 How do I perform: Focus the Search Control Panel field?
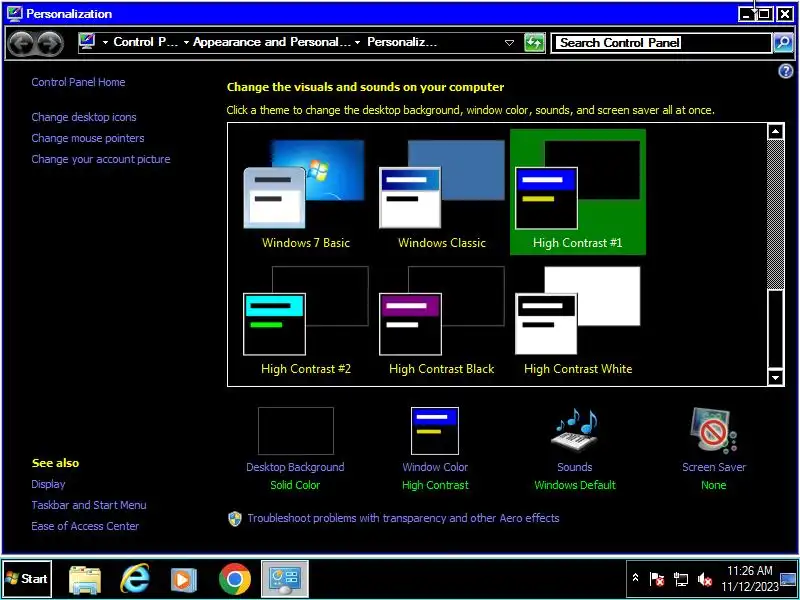662,43
